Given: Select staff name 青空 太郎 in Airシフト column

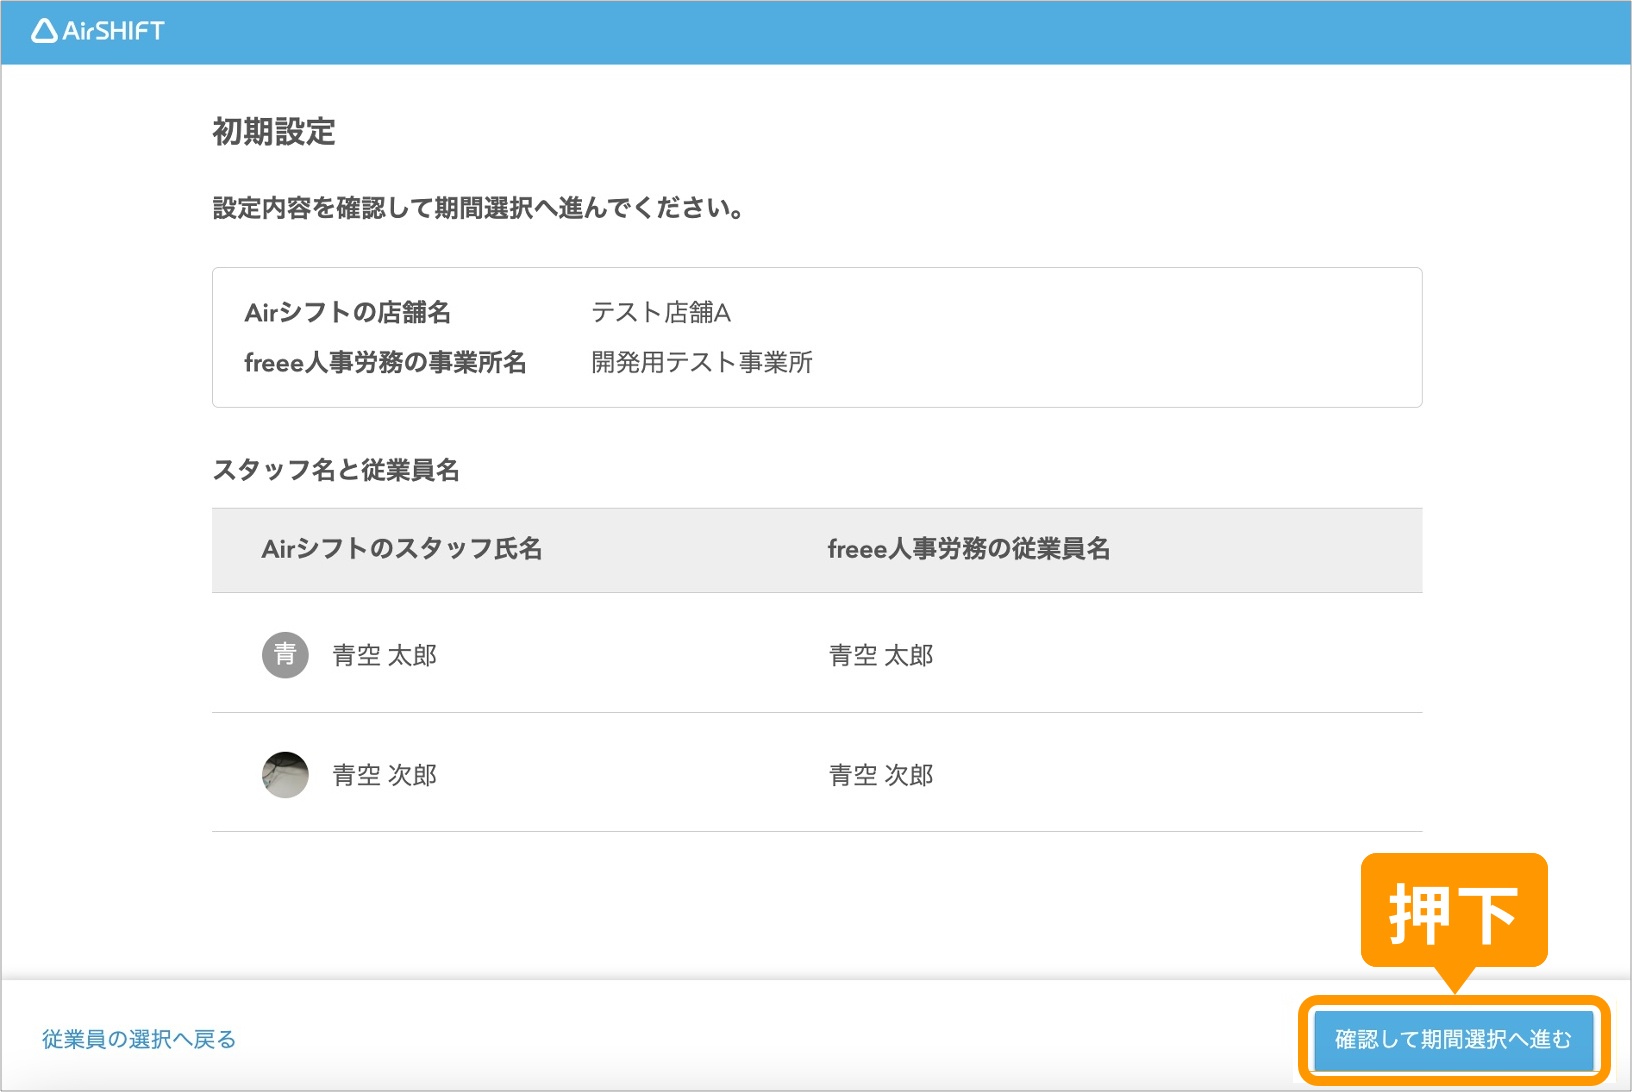Looking at the screenshot, I should pos(384,655).
